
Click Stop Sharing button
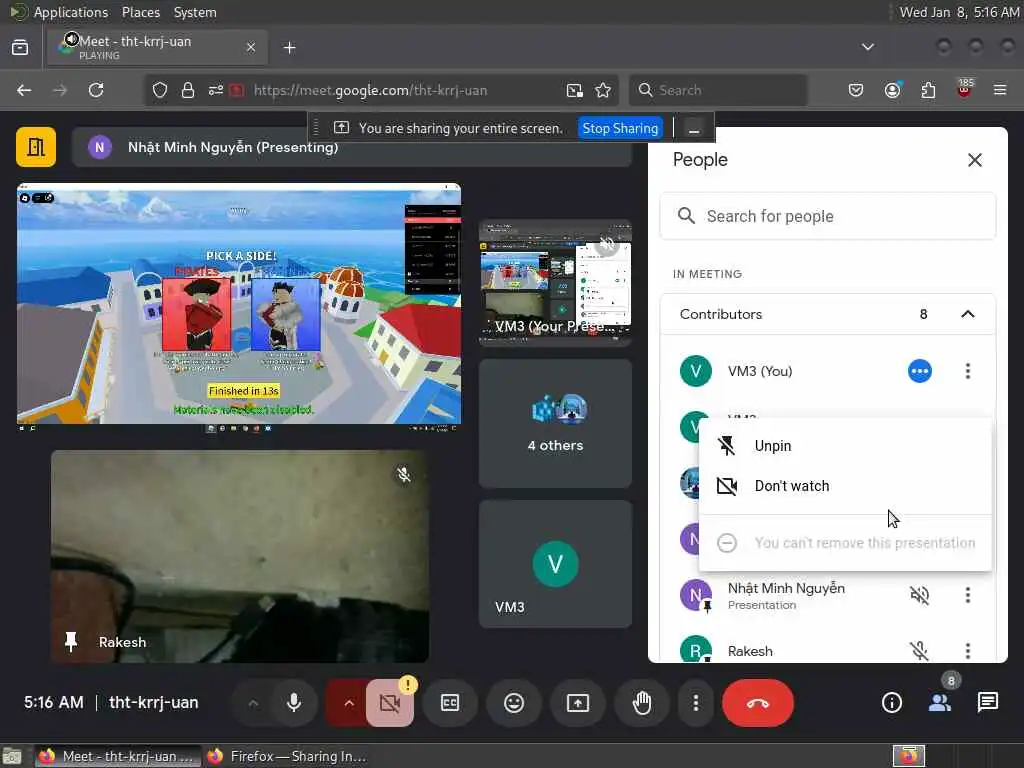620,128
